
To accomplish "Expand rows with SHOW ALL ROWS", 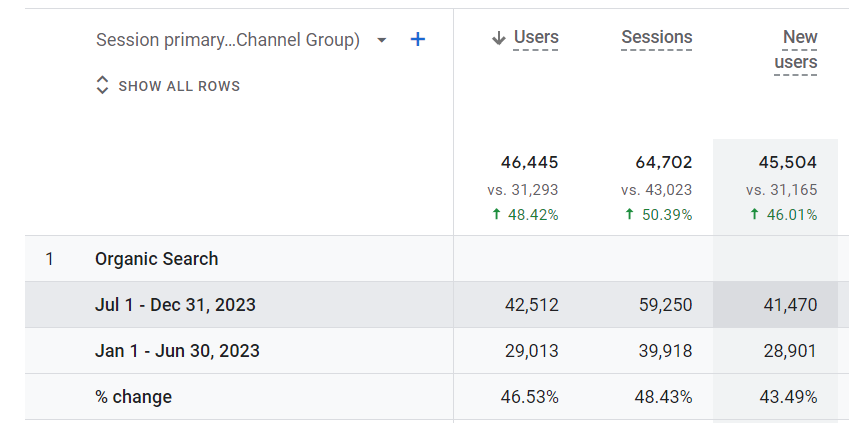I will (179, 86).
